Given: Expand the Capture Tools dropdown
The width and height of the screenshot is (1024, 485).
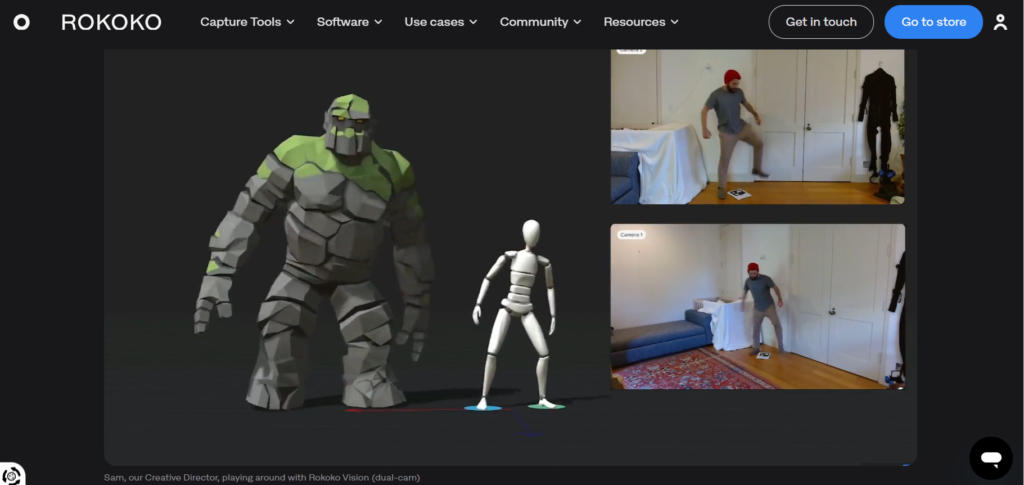Looking at the screenshot, I should tap(247, 22).
